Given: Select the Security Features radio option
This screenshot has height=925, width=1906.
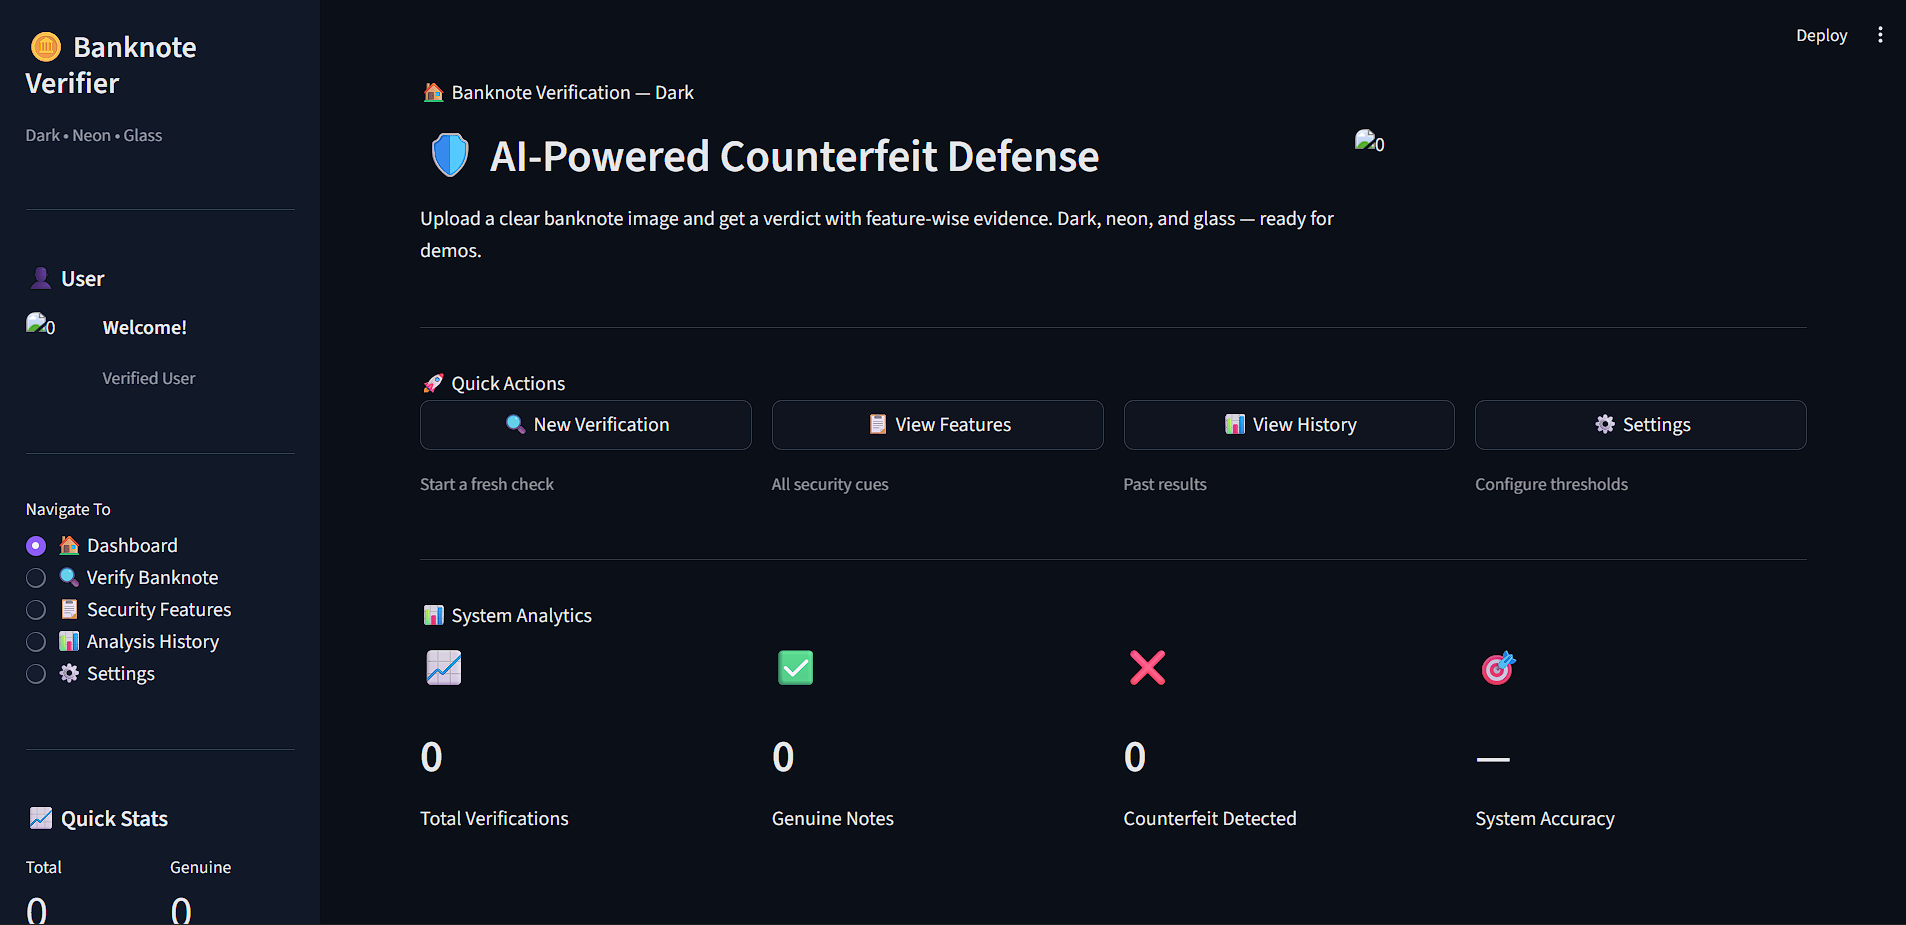Looking at the screenshot, I should click(36, 610).
